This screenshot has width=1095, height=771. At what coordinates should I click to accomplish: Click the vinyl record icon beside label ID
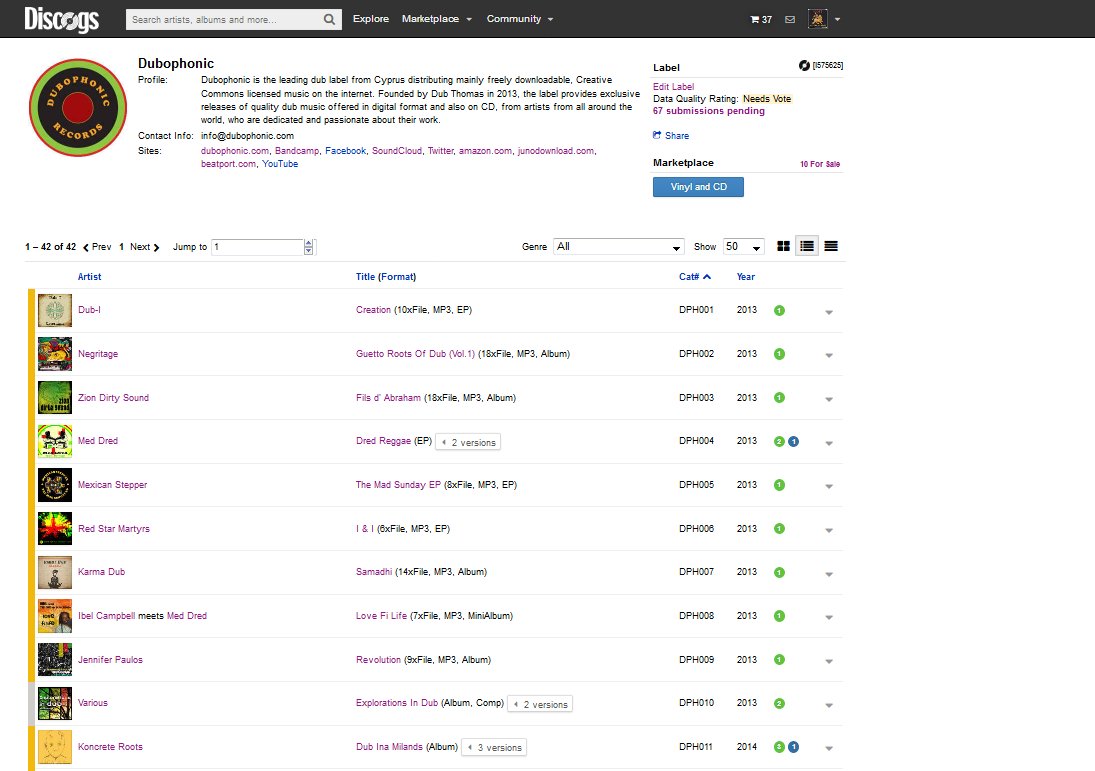(x=804, y=65)
